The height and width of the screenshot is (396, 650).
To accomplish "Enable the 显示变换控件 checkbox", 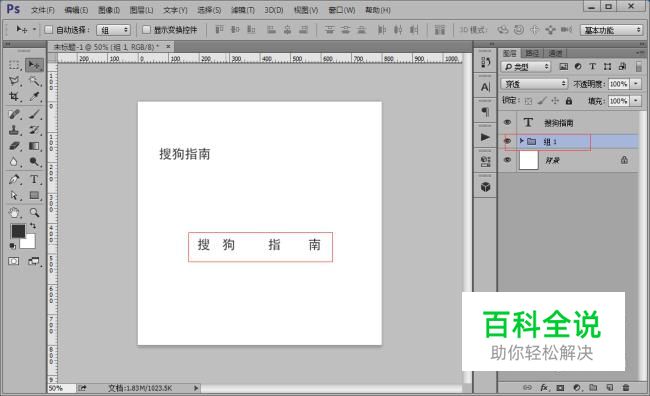I will [146, 29].
